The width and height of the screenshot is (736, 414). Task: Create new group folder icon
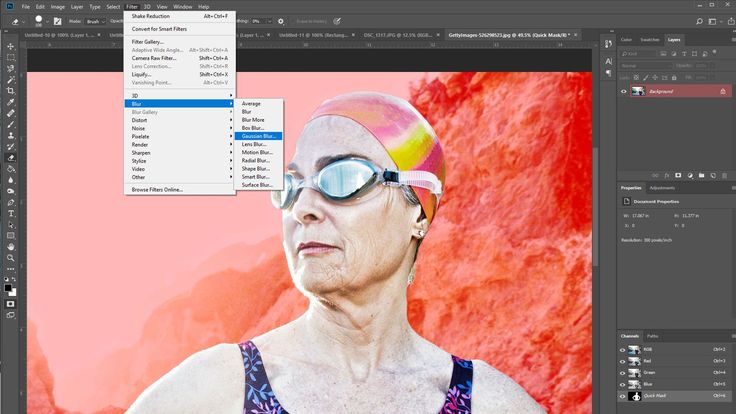[x=701, y=176]
